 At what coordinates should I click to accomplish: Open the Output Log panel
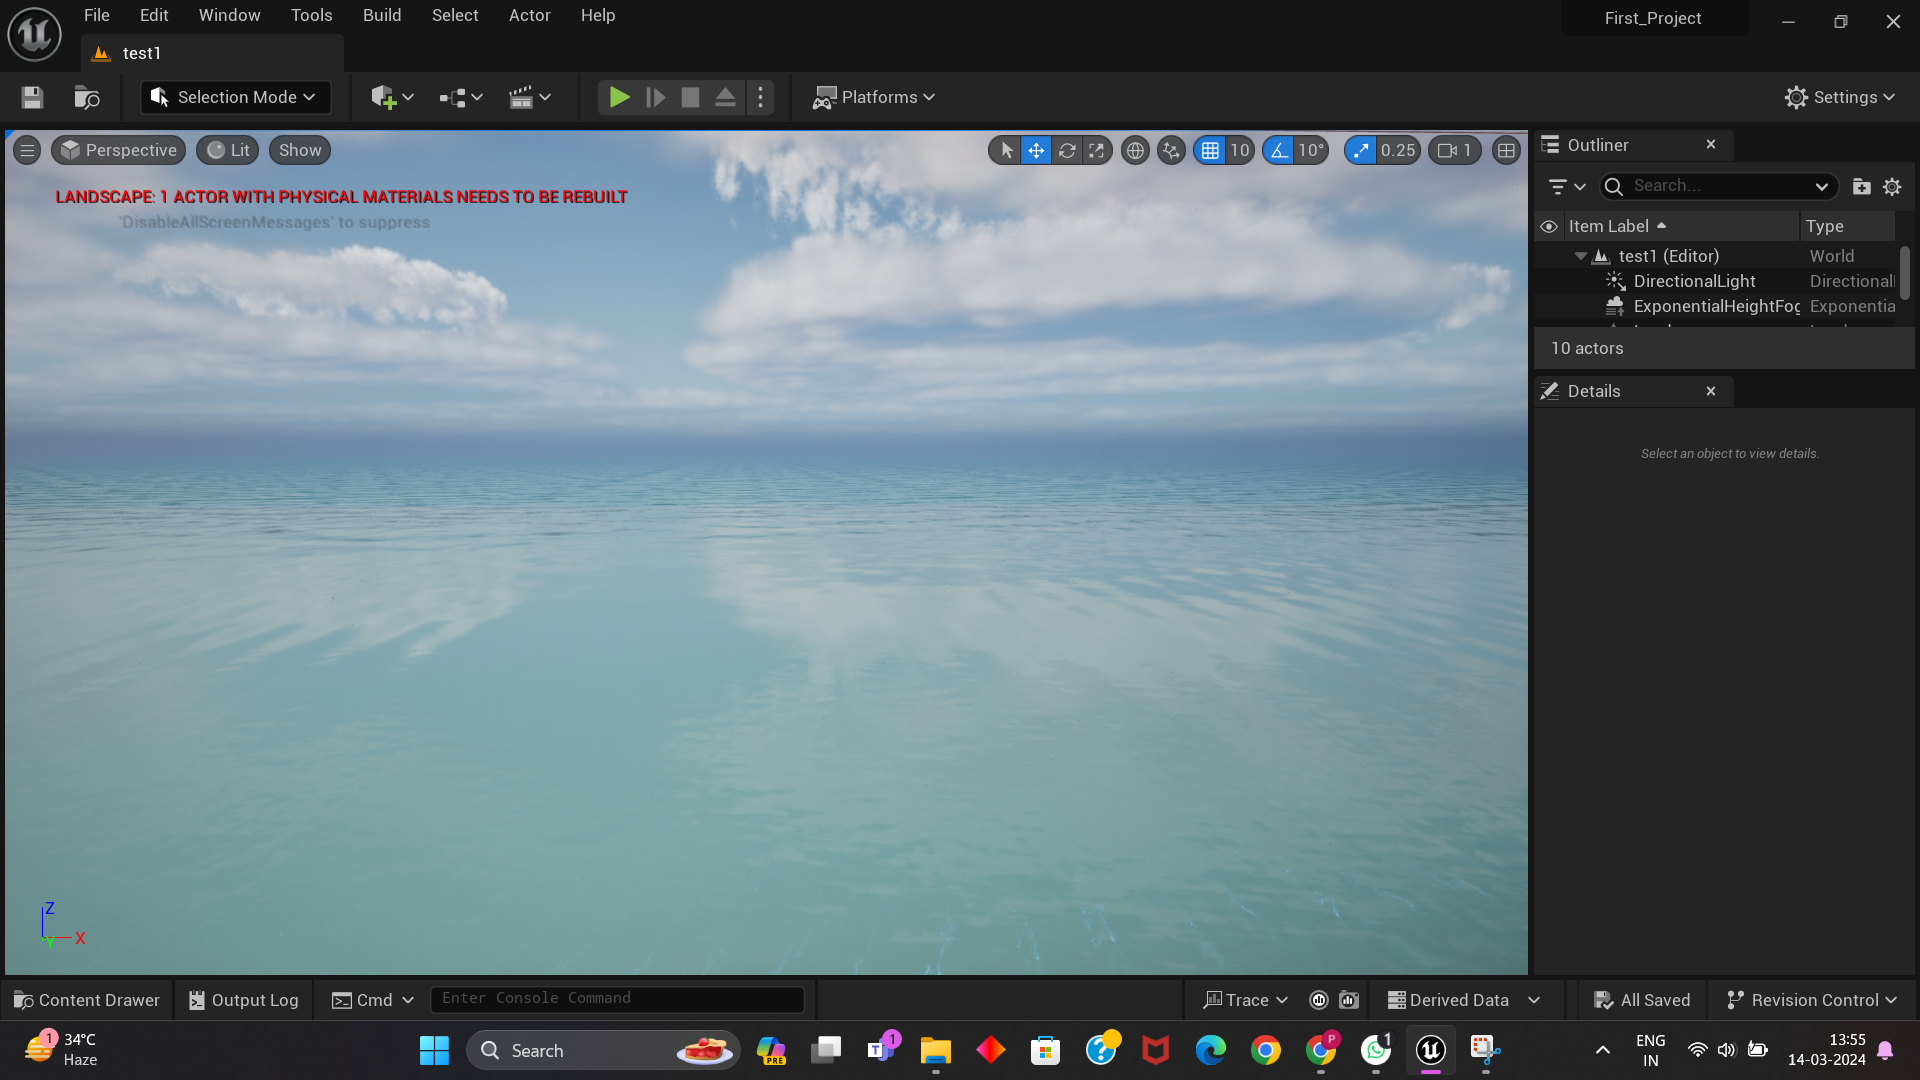[x=242, y=999]
